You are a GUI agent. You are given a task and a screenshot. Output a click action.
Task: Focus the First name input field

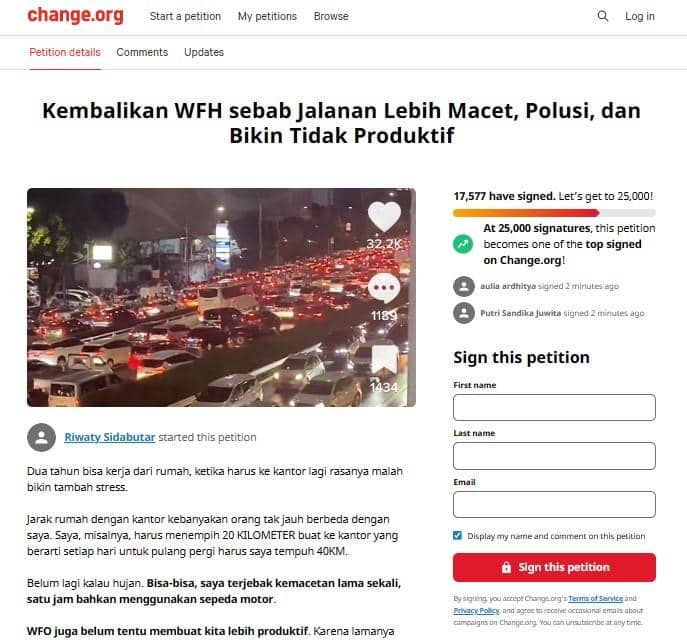(554, 407)
